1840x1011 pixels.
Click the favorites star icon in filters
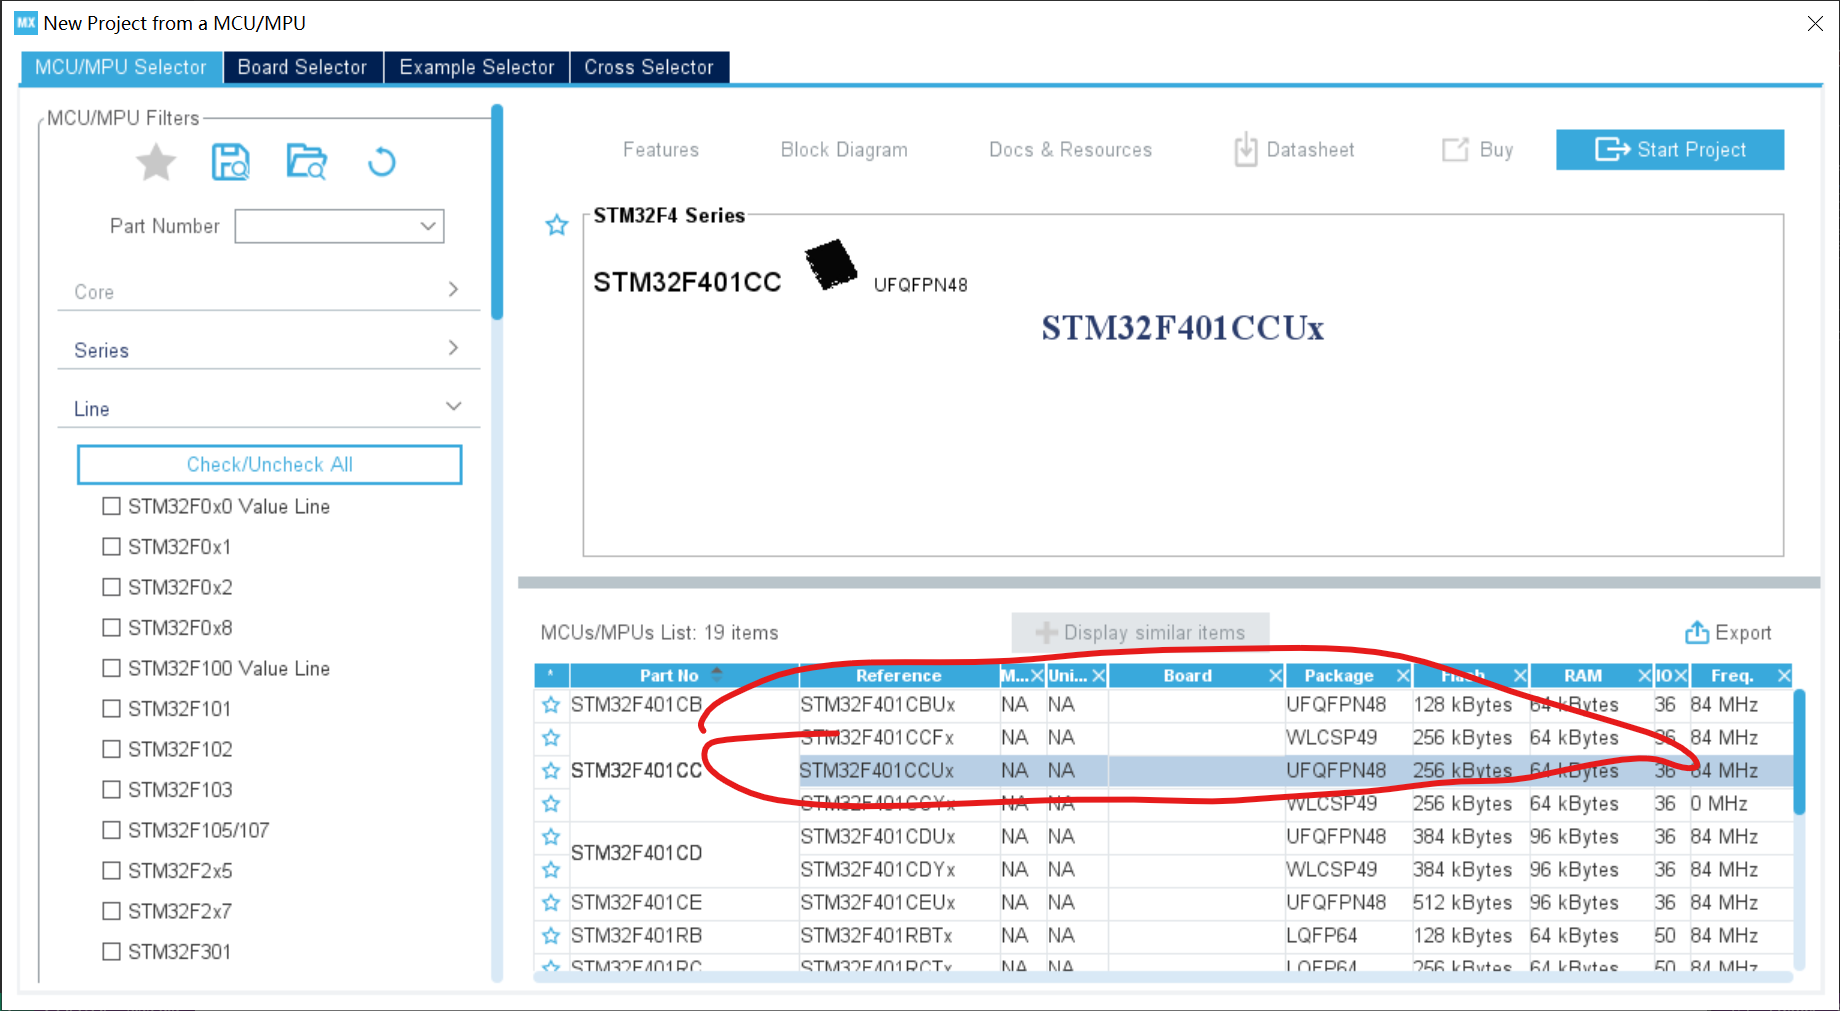[x=156, y=162]
